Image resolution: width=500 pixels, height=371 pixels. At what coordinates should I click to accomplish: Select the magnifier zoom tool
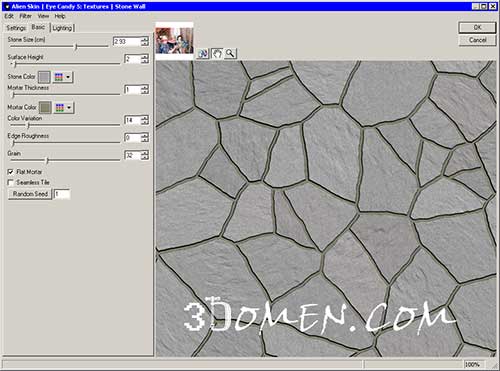click(x=230, y=53)
